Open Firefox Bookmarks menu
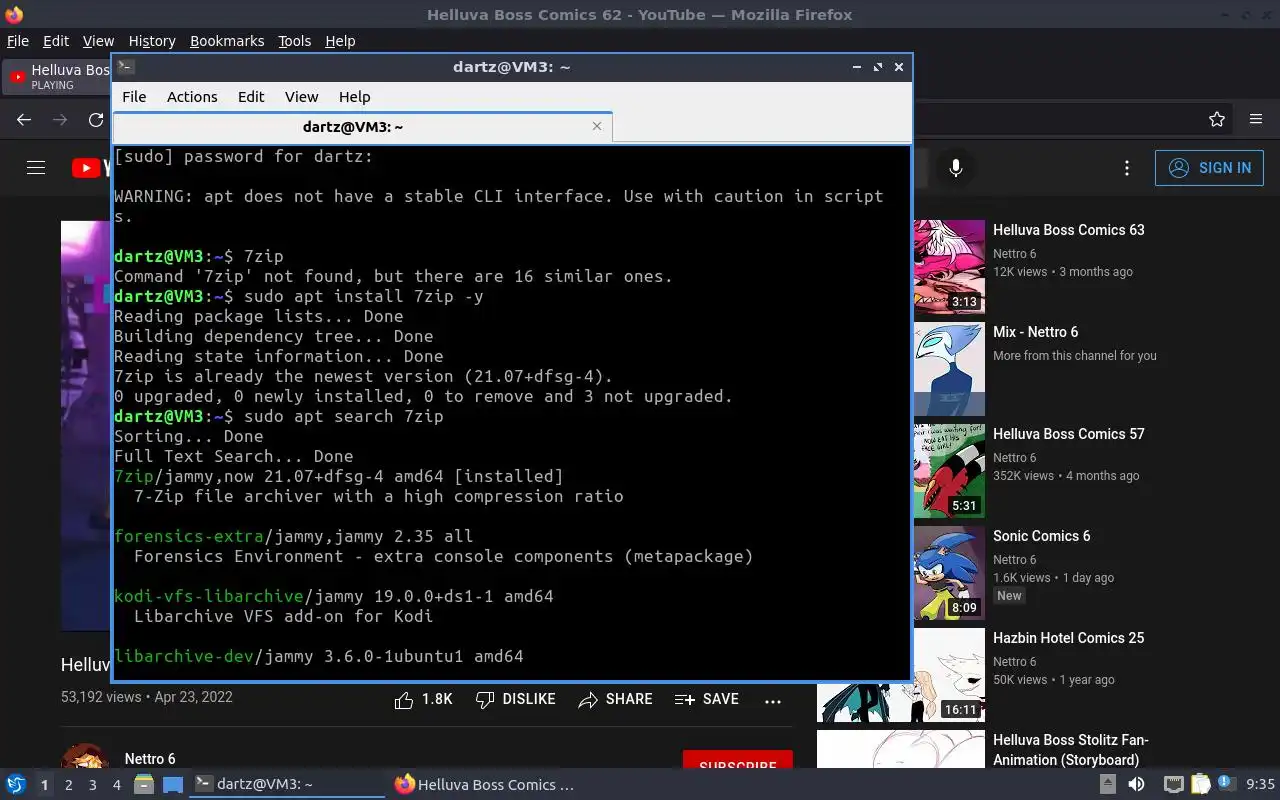This screenshot has height=800, width=1280. pyautogui.click(x=227, y=41)
